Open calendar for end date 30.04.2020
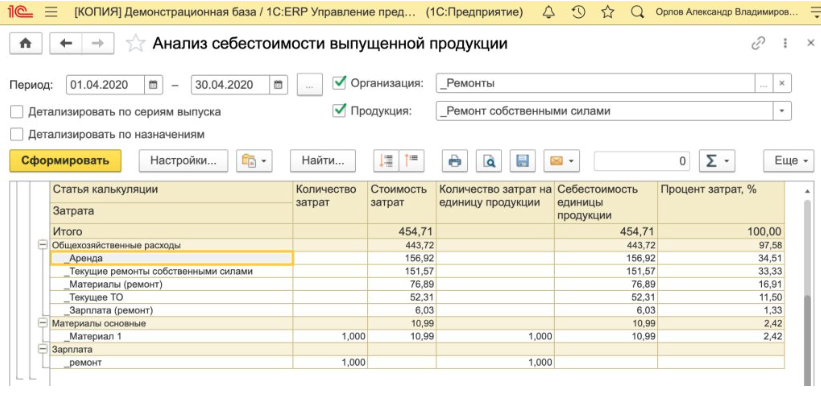821x393 pixels. 279,85
